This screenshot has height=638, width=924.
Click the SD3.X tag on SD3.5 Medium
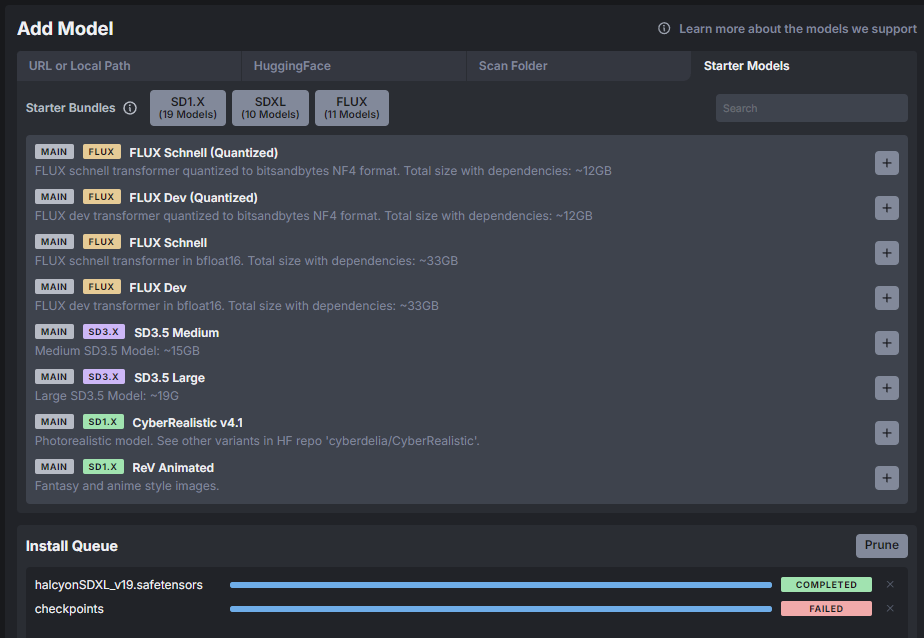104,332
